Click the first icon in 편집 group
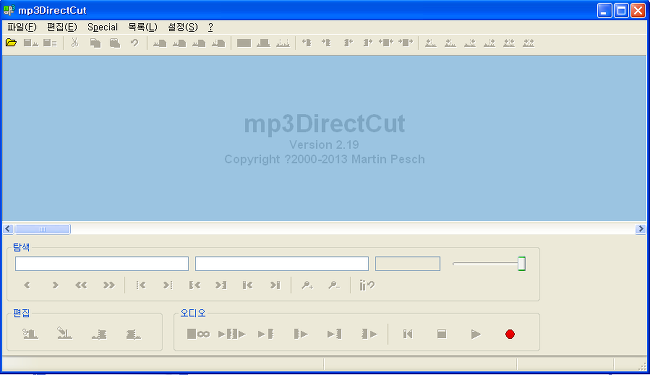650x375 pixels. tap(30, 334)
